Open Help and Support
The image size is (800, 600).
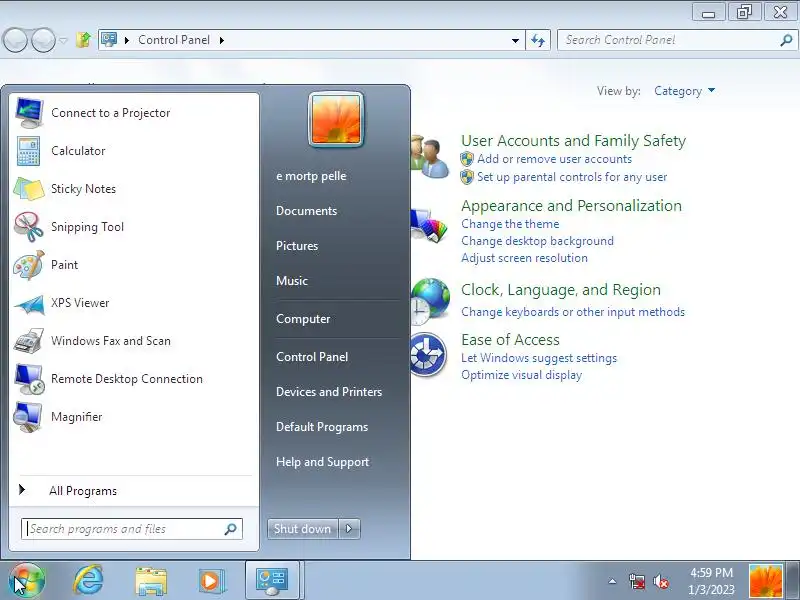322,462
